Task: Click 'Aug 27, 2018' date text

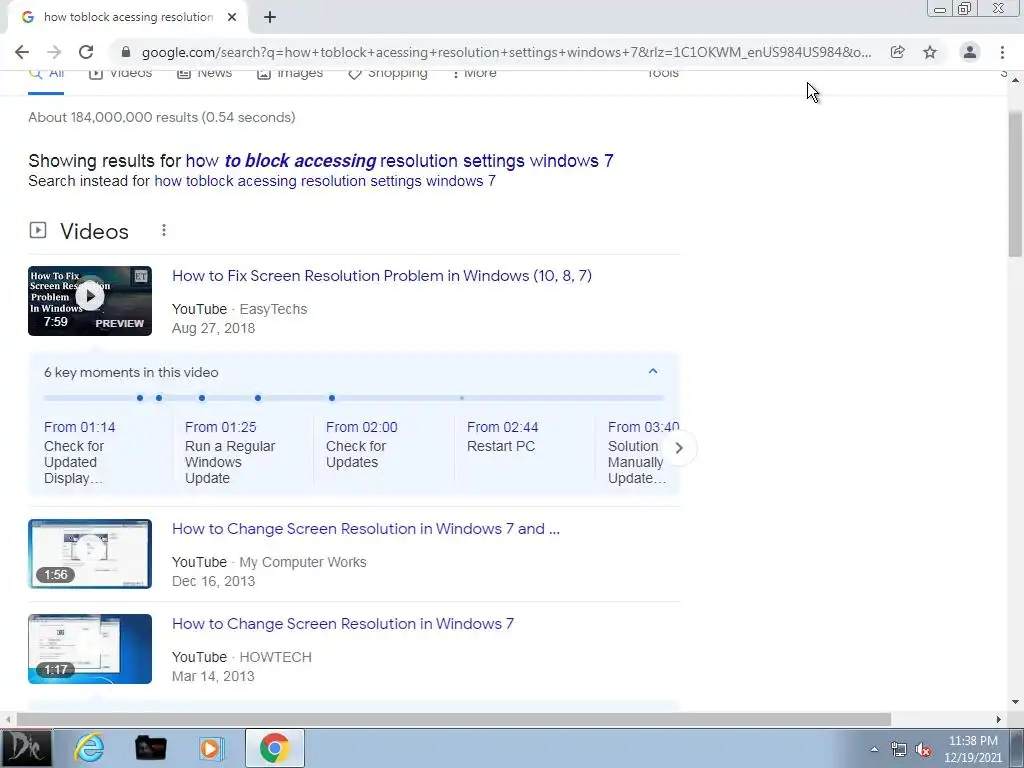Action: pos(214,328)
